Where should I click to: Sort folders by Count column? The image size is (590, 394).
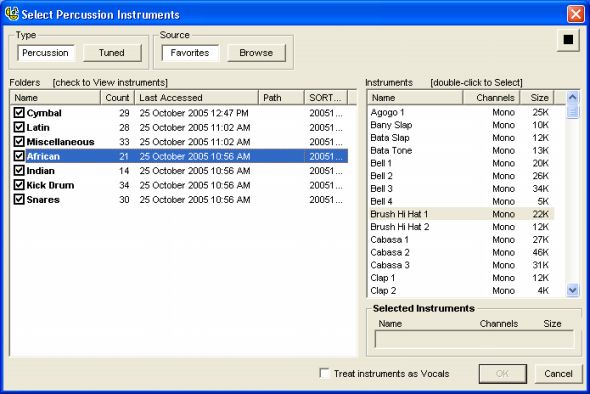coord(117,97)
